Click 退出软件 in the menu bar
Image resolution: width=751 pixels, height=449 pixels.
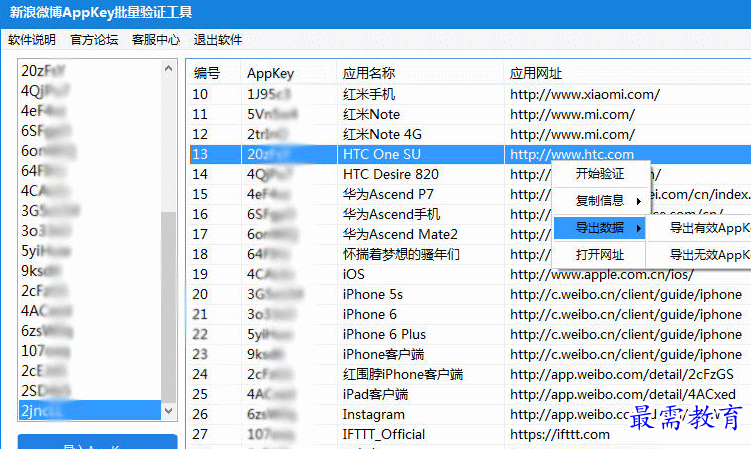coord(218,40)
